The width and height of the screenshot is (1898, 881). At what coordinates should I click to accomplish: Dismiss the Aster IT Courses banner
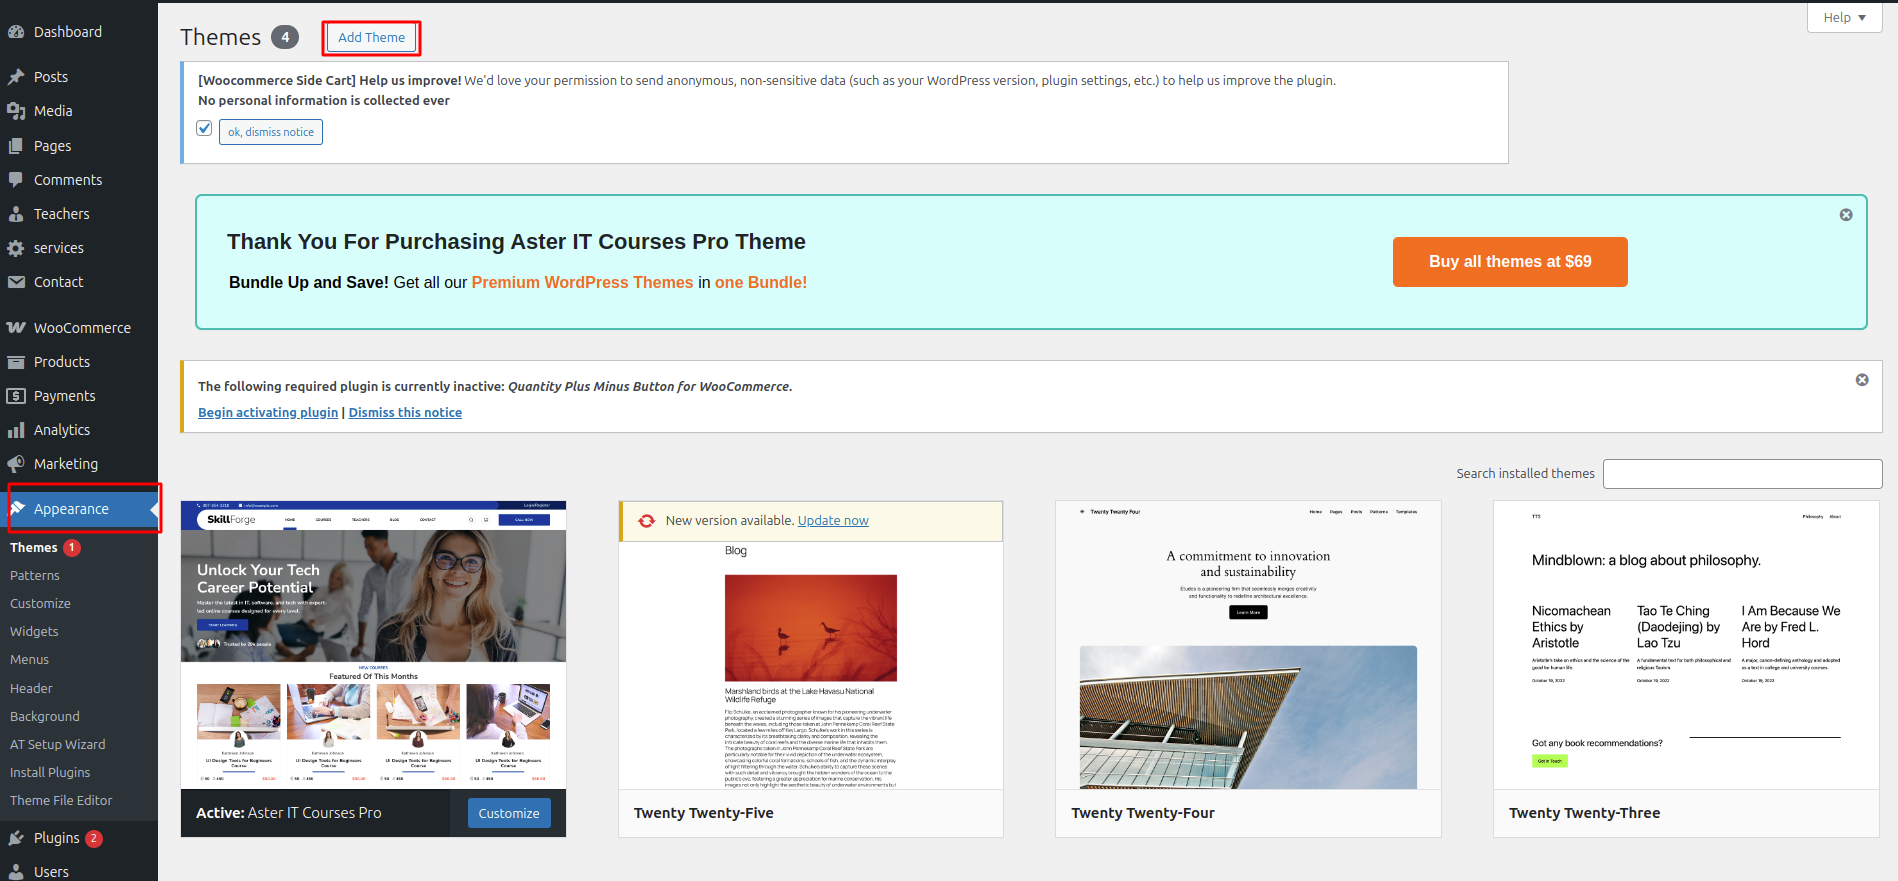click(x=1846, y=215)
